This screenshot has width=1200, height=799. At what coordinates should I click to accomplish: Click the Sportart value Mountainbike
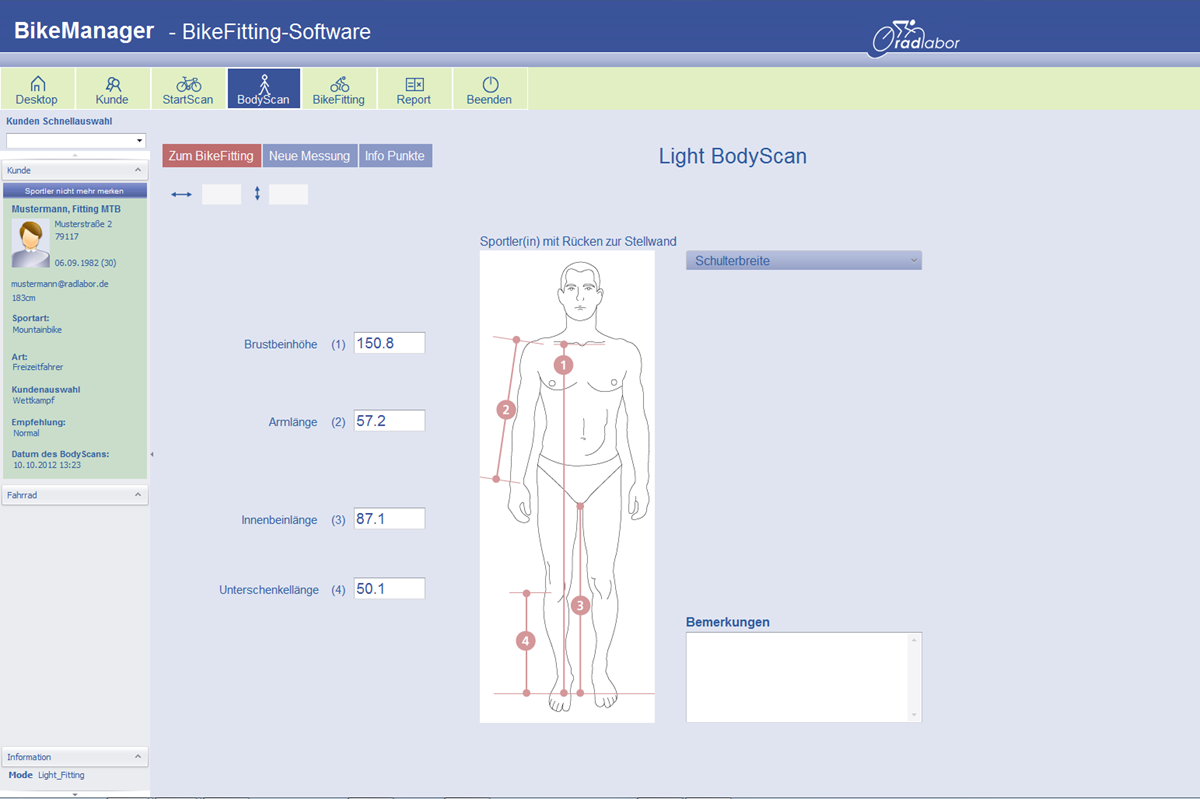pos(36,329)
